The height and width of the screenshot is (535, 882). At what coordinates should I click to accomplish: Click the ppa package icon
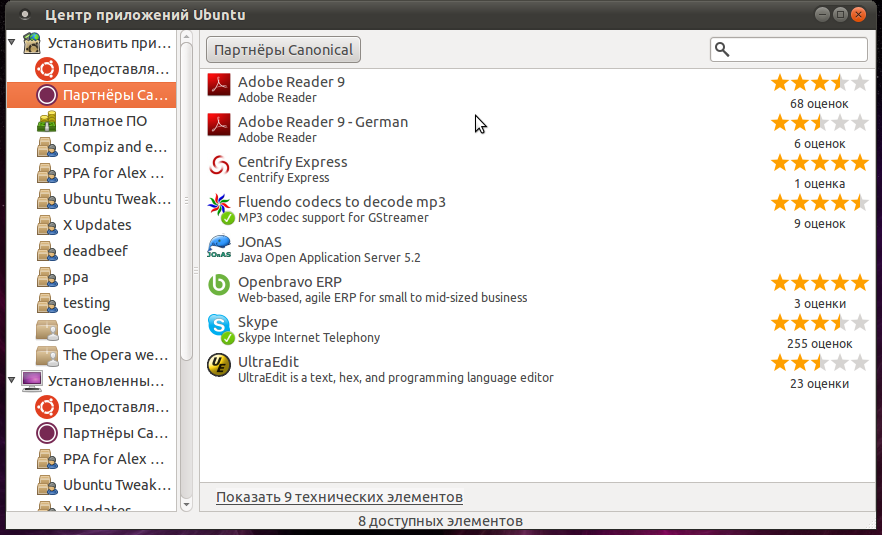pos(47,277)
